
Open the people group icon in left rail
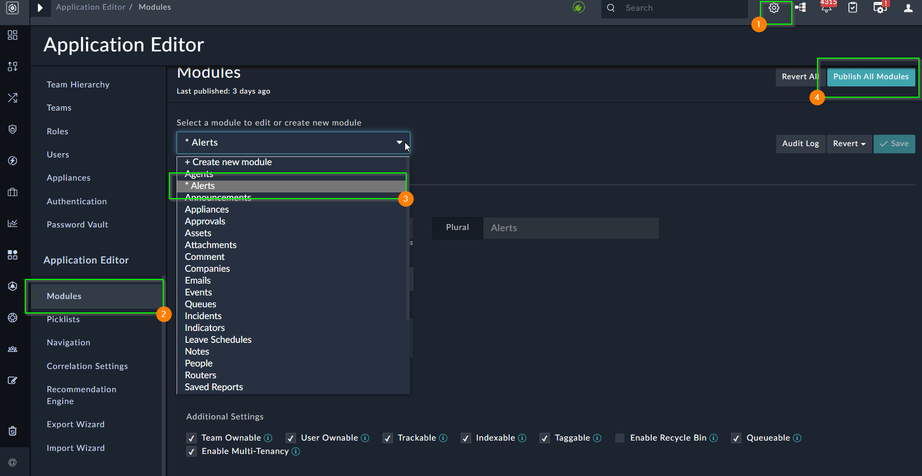12,348
